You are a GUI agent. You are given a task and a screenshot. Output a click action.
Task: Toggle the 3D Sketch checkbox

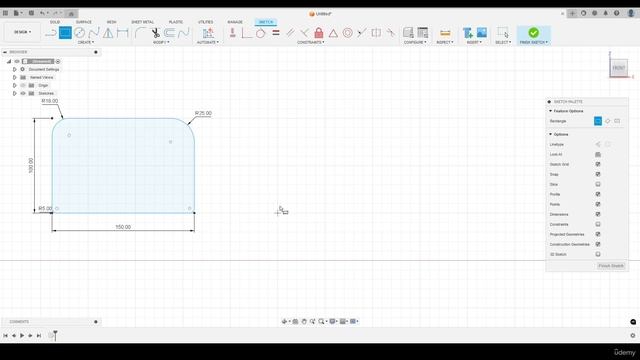[598, 254]
